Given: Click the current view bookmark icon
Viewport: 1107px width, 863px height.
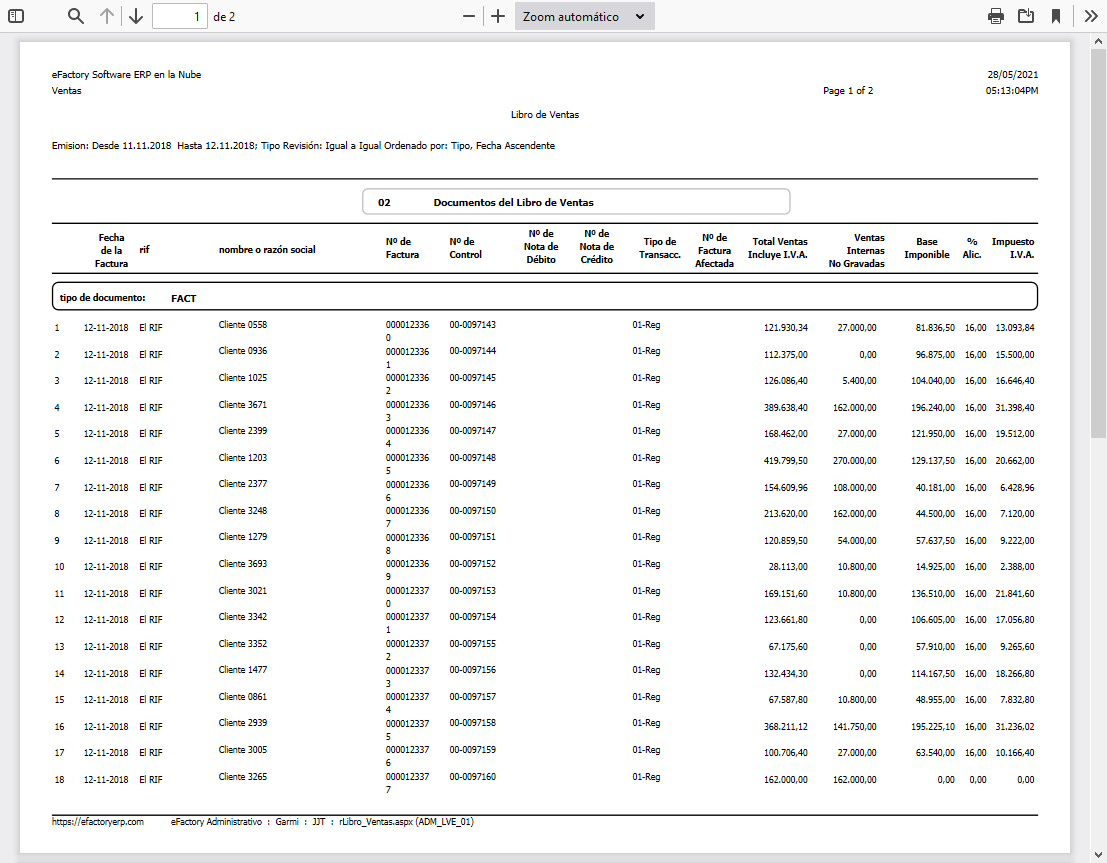Looking at the screenshot, I should 1056,16.
